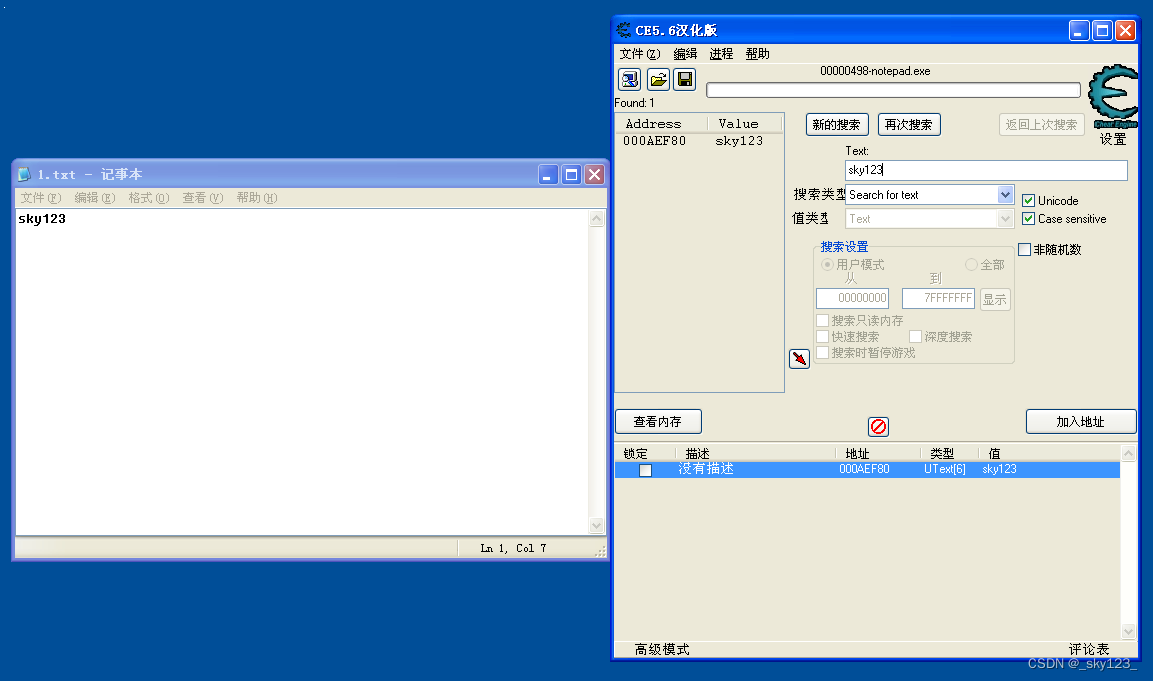The image size is (1153, 681).
Task: Toggle the Unicode checkbox
Action: coord(1029,201)
